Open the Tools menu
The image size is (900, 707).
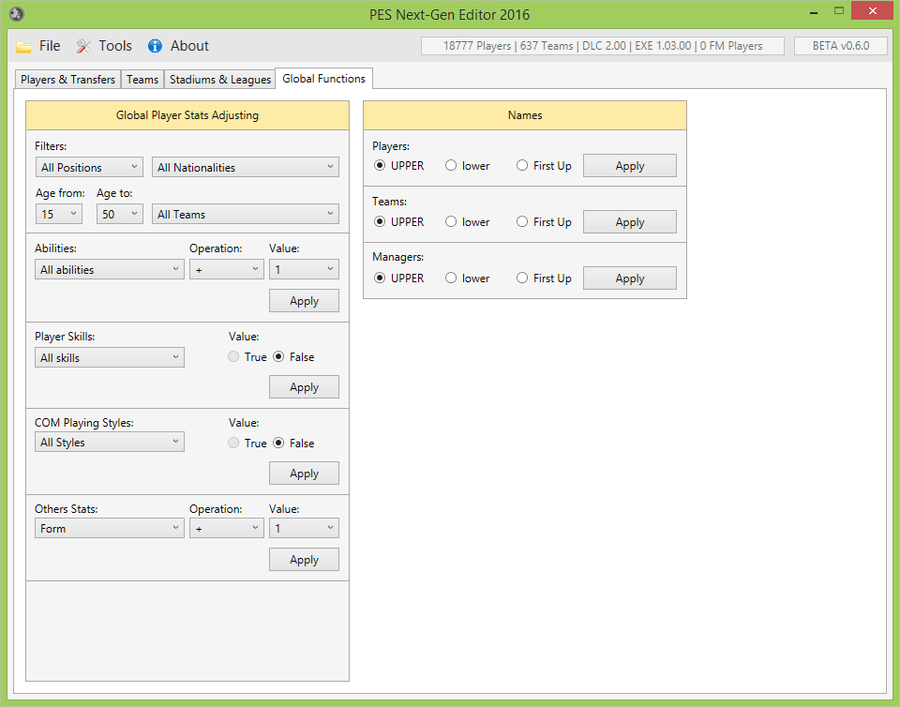pyautogui.click(x=115, y=46)
